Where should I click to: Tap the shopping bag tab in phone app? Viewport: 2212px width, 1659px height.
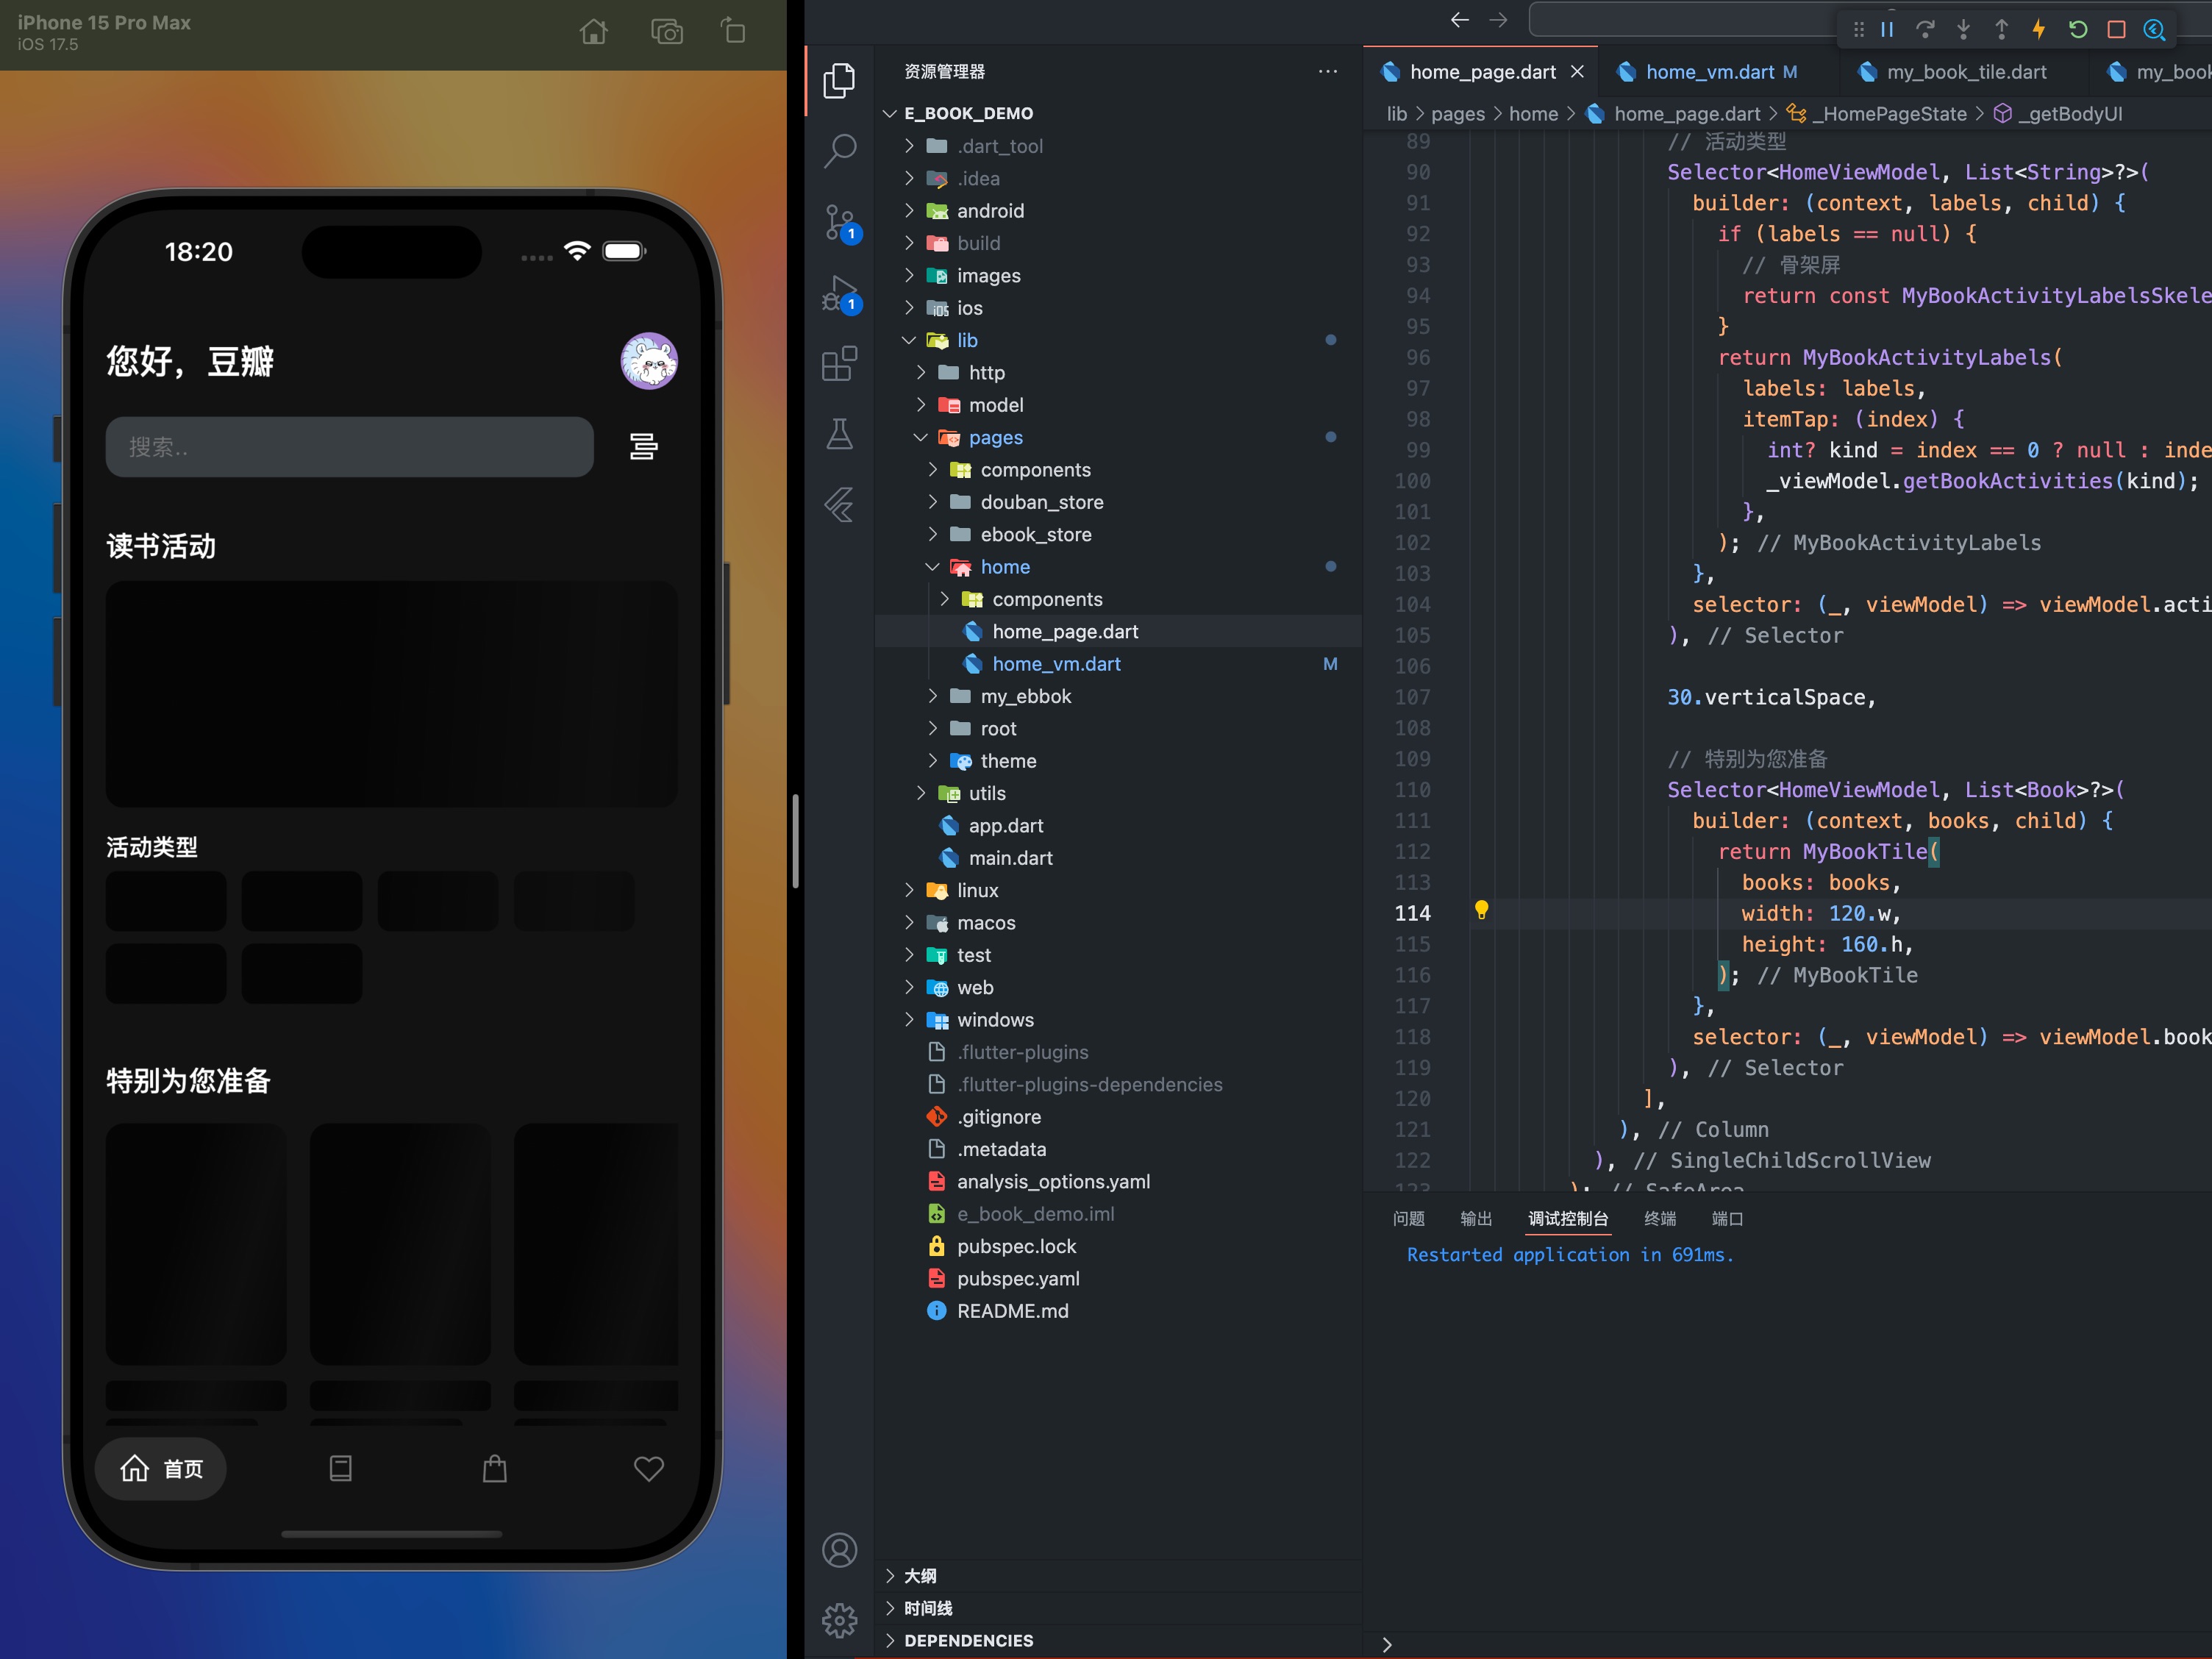coord(494,1468)
